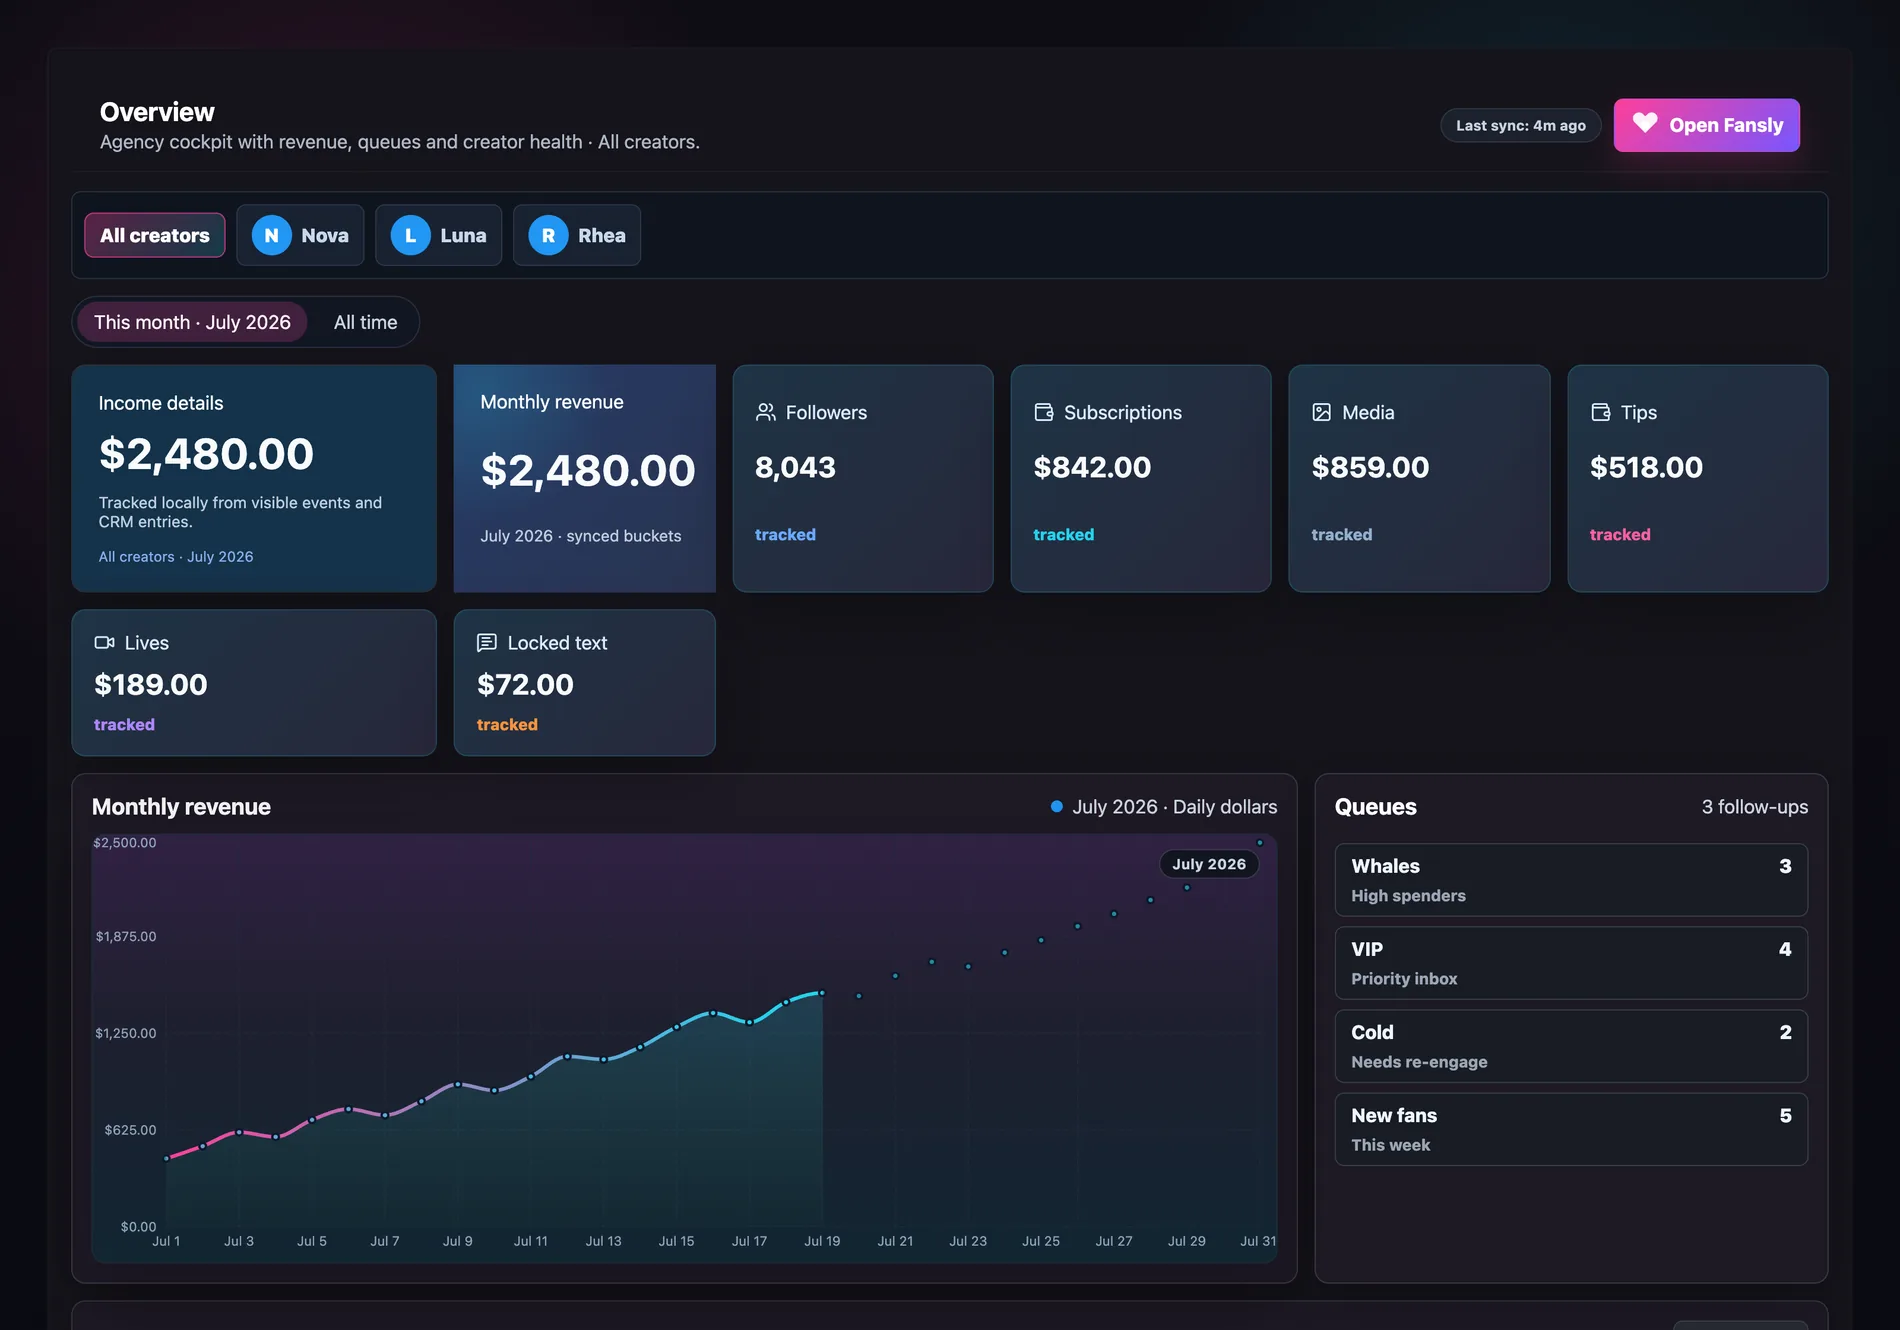Click the 3 follow-ups text
1900x1330 pixels.
tap(1755, 807)
